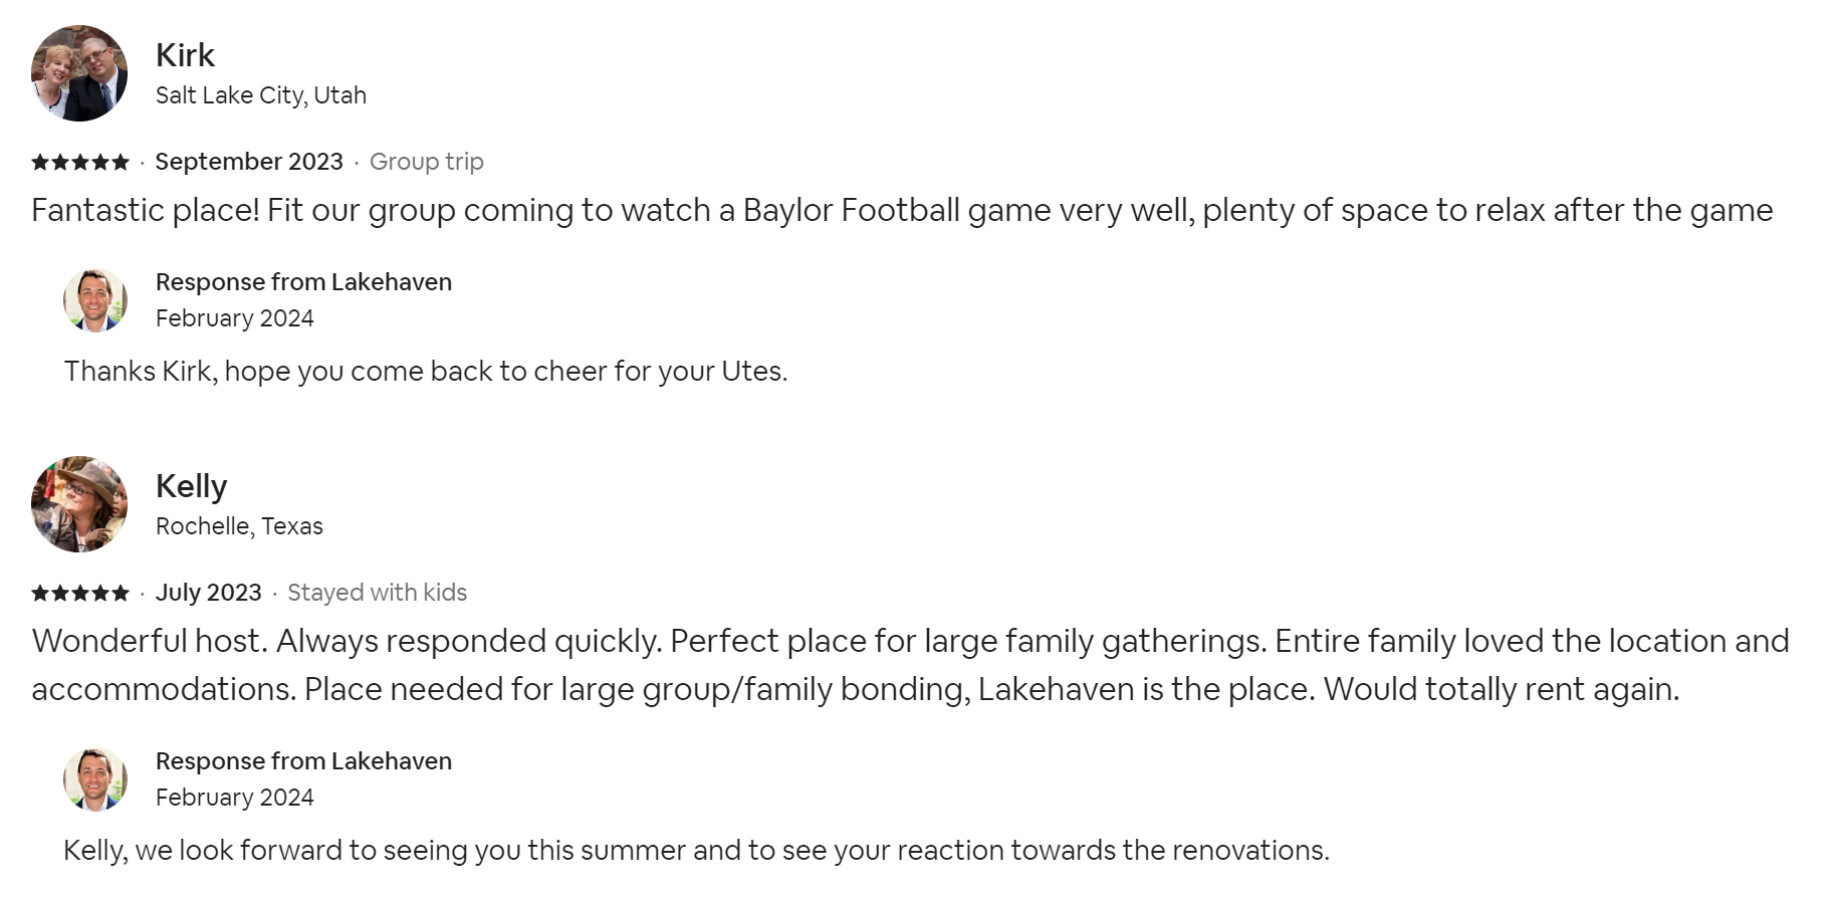Viewport: 1834px width, 900px height.
Task: Click the five-star rating on Kelly's review
Action: (x=80, y=593)
